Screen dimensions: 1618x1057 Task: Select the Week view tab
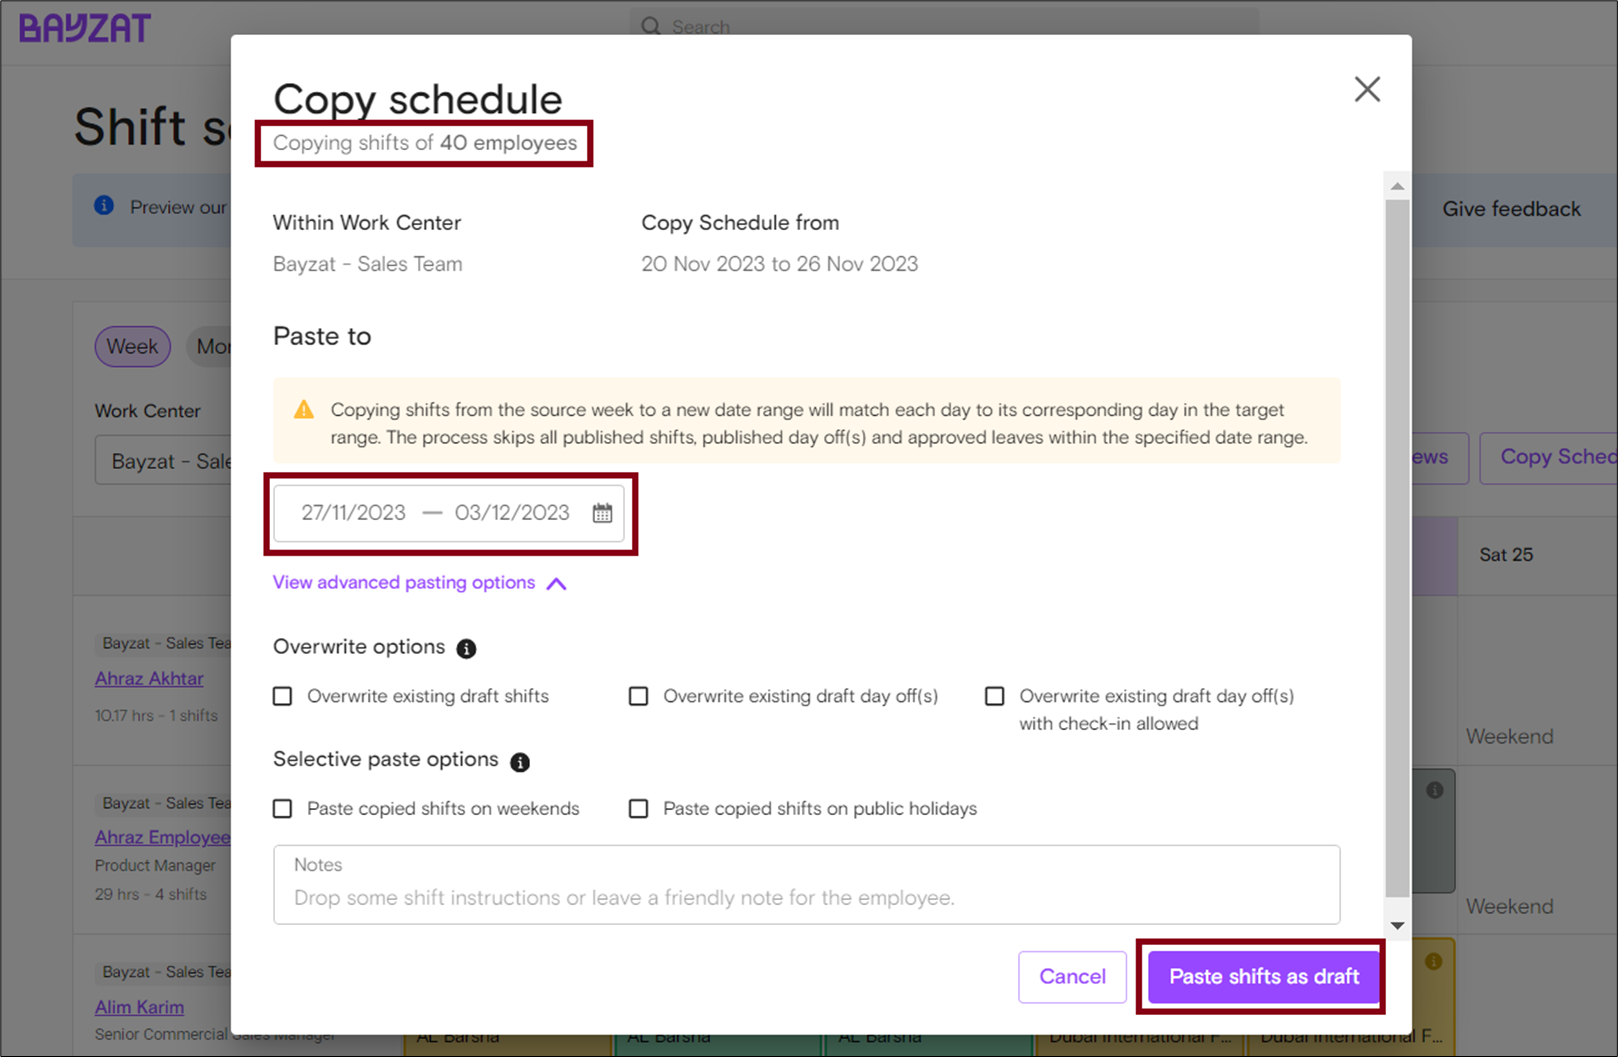tap(132, 347)
